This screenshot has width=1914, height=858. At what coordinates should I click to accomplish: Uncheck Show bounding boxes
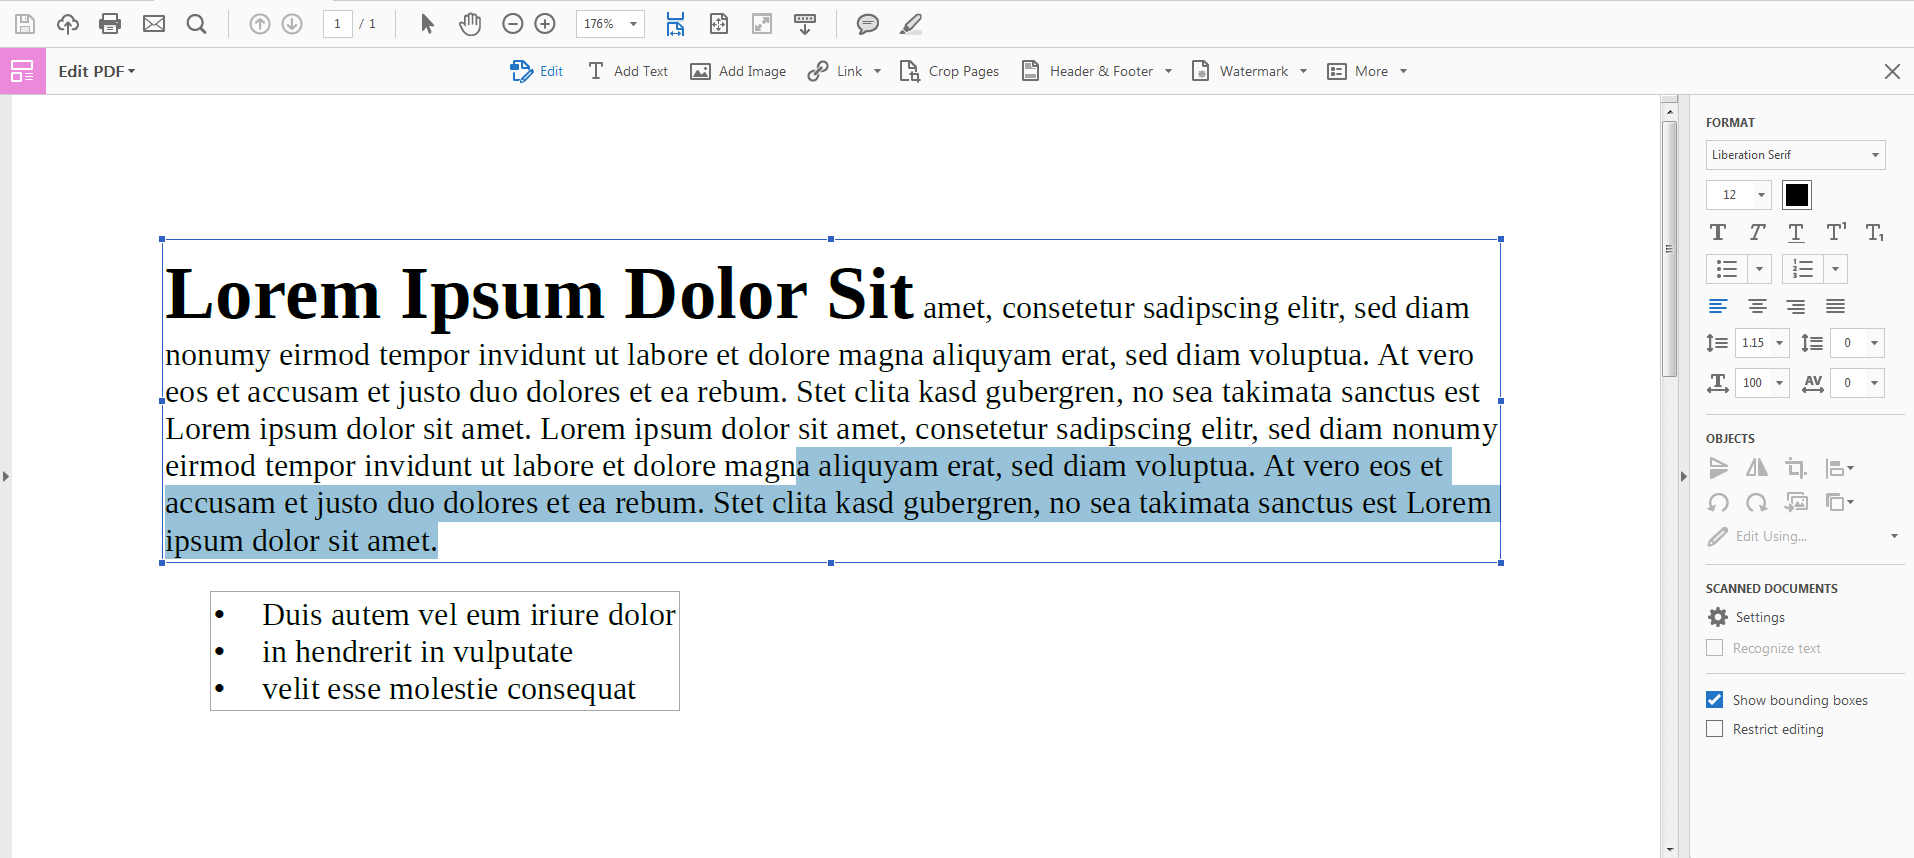(1715, 700)
